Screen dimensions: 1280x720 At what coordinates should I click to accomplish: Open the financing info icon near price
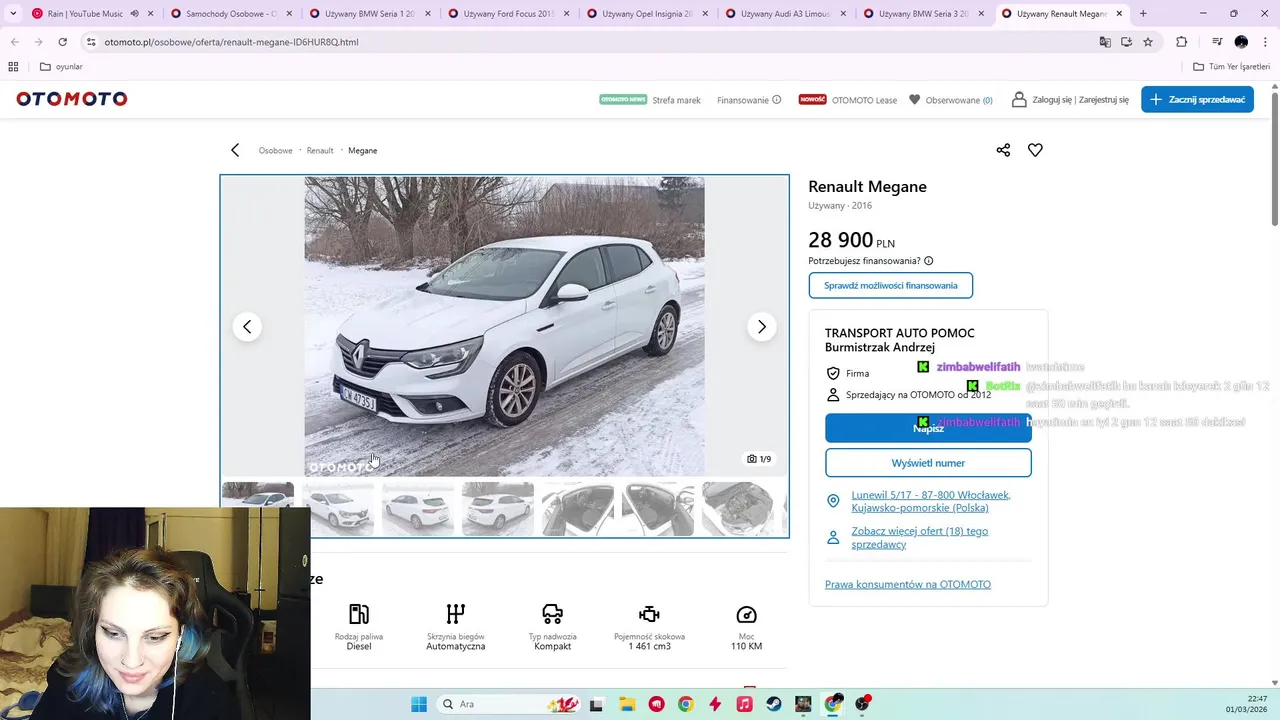pyautogui.click(x=929, y=261)
